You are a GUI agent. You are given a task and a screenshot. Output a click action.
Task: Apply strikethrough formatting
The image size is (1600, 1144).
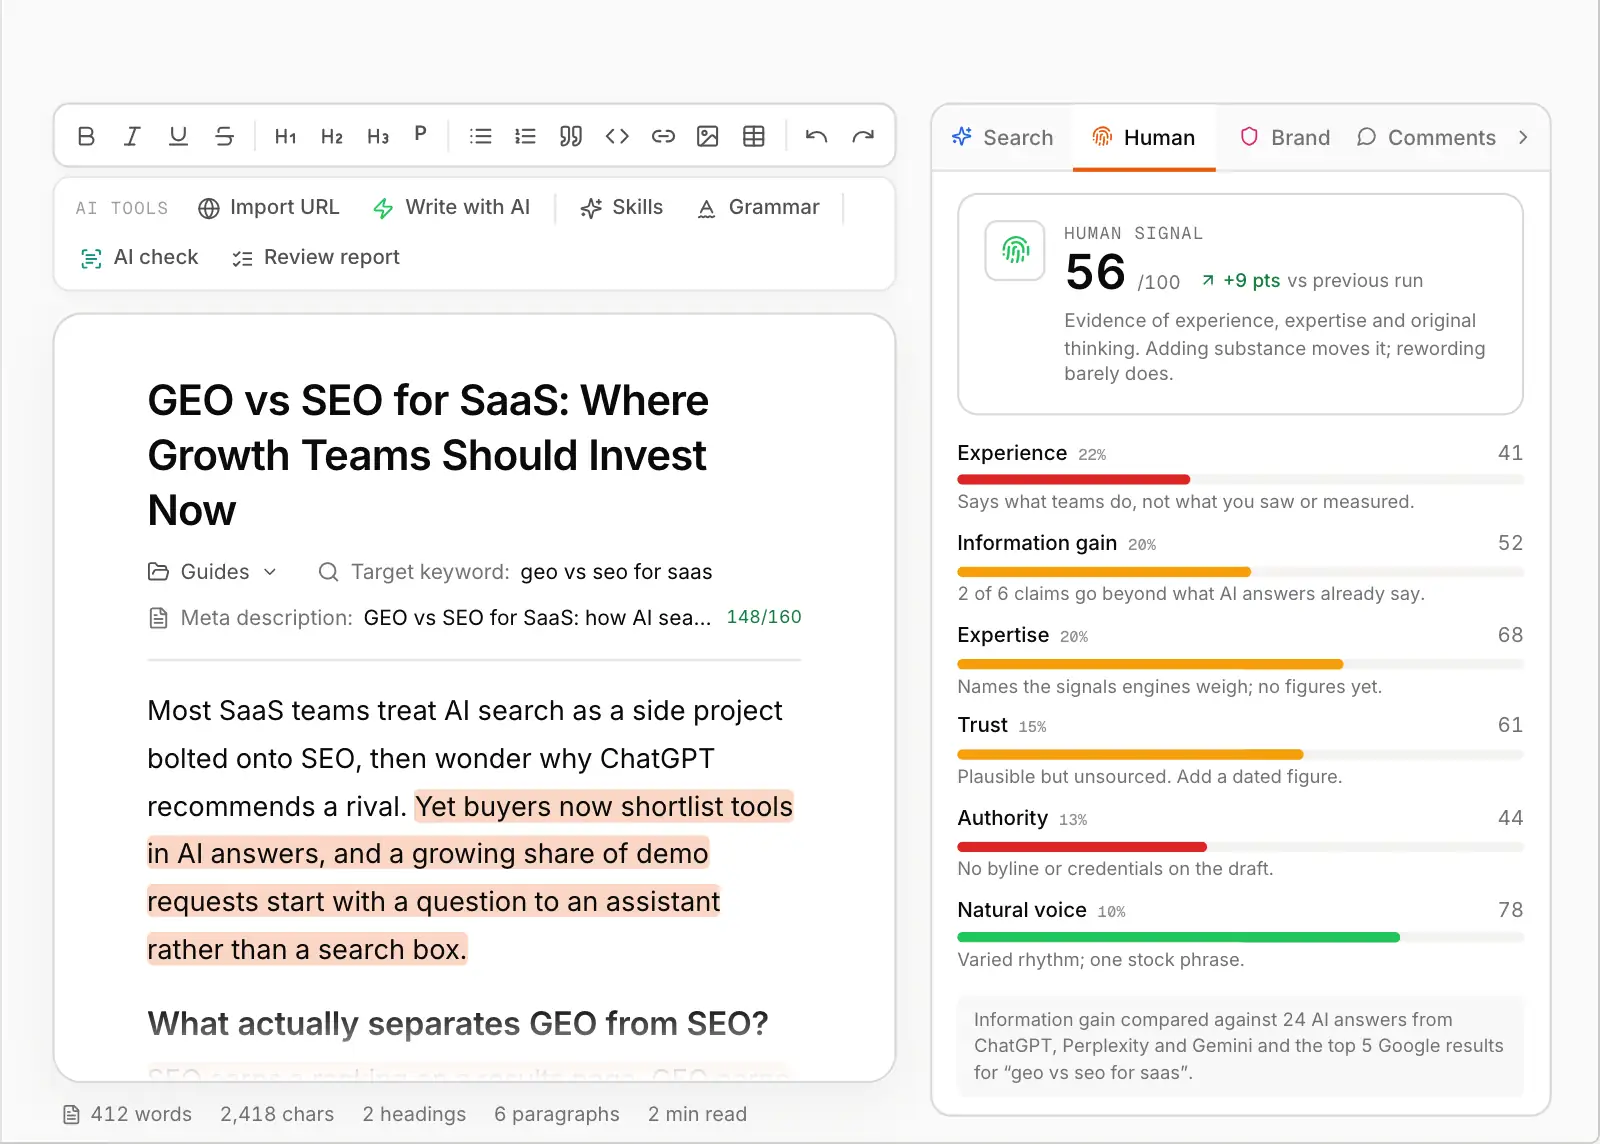(x=224, y=136)
